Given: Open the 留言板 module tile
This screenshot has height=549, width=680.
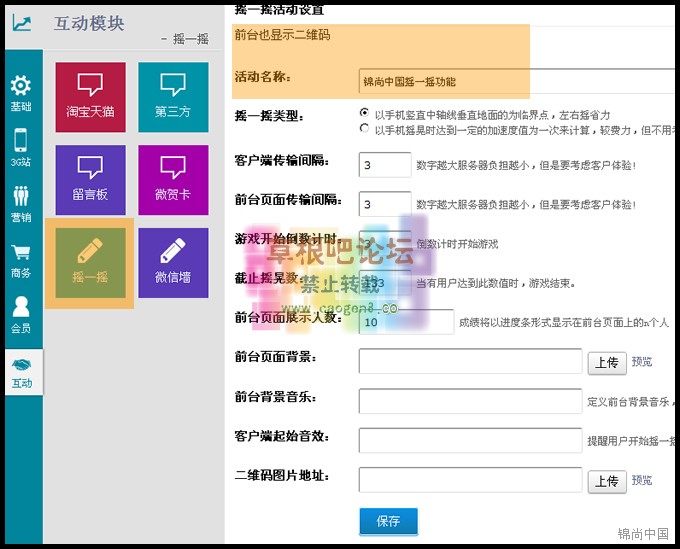Looking at the screenshot, I should [x=91, y=180].
